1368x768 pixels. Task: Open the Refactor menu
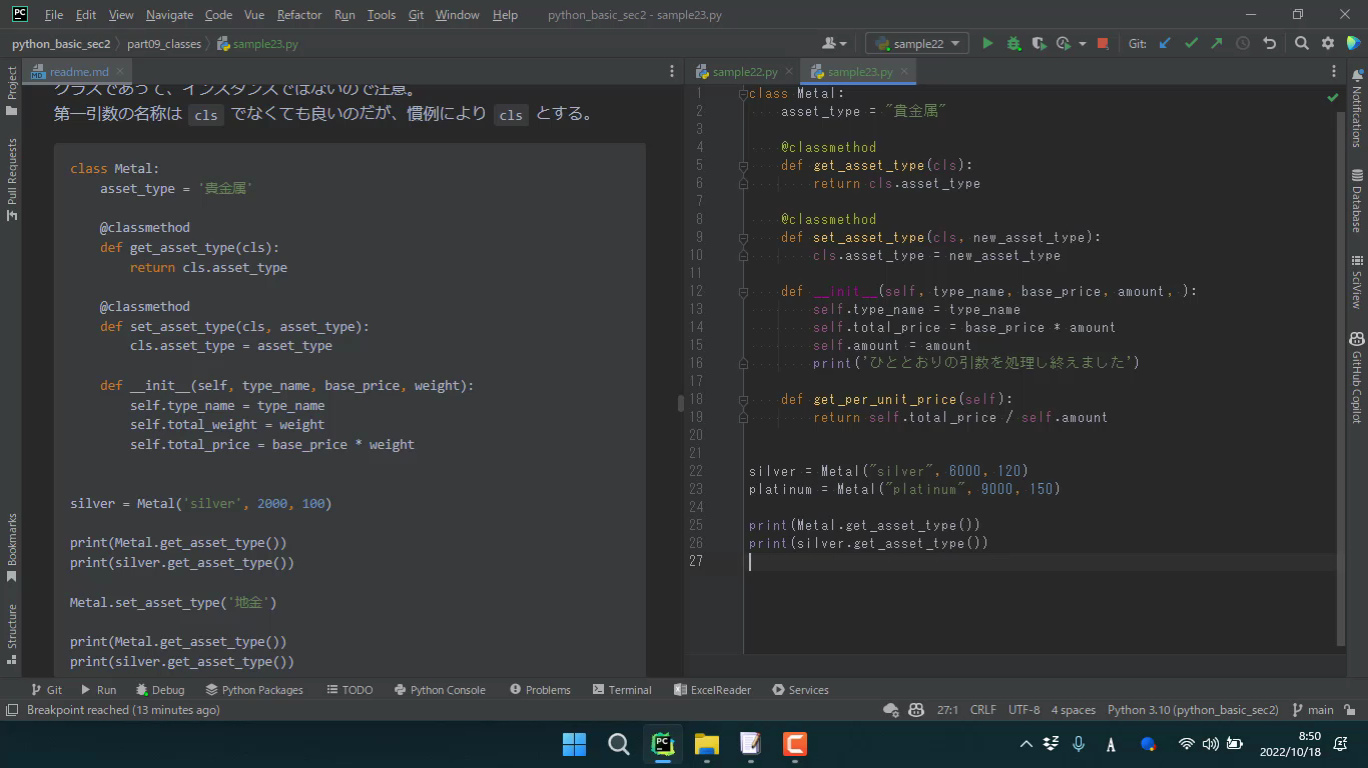tap(299, 15)
